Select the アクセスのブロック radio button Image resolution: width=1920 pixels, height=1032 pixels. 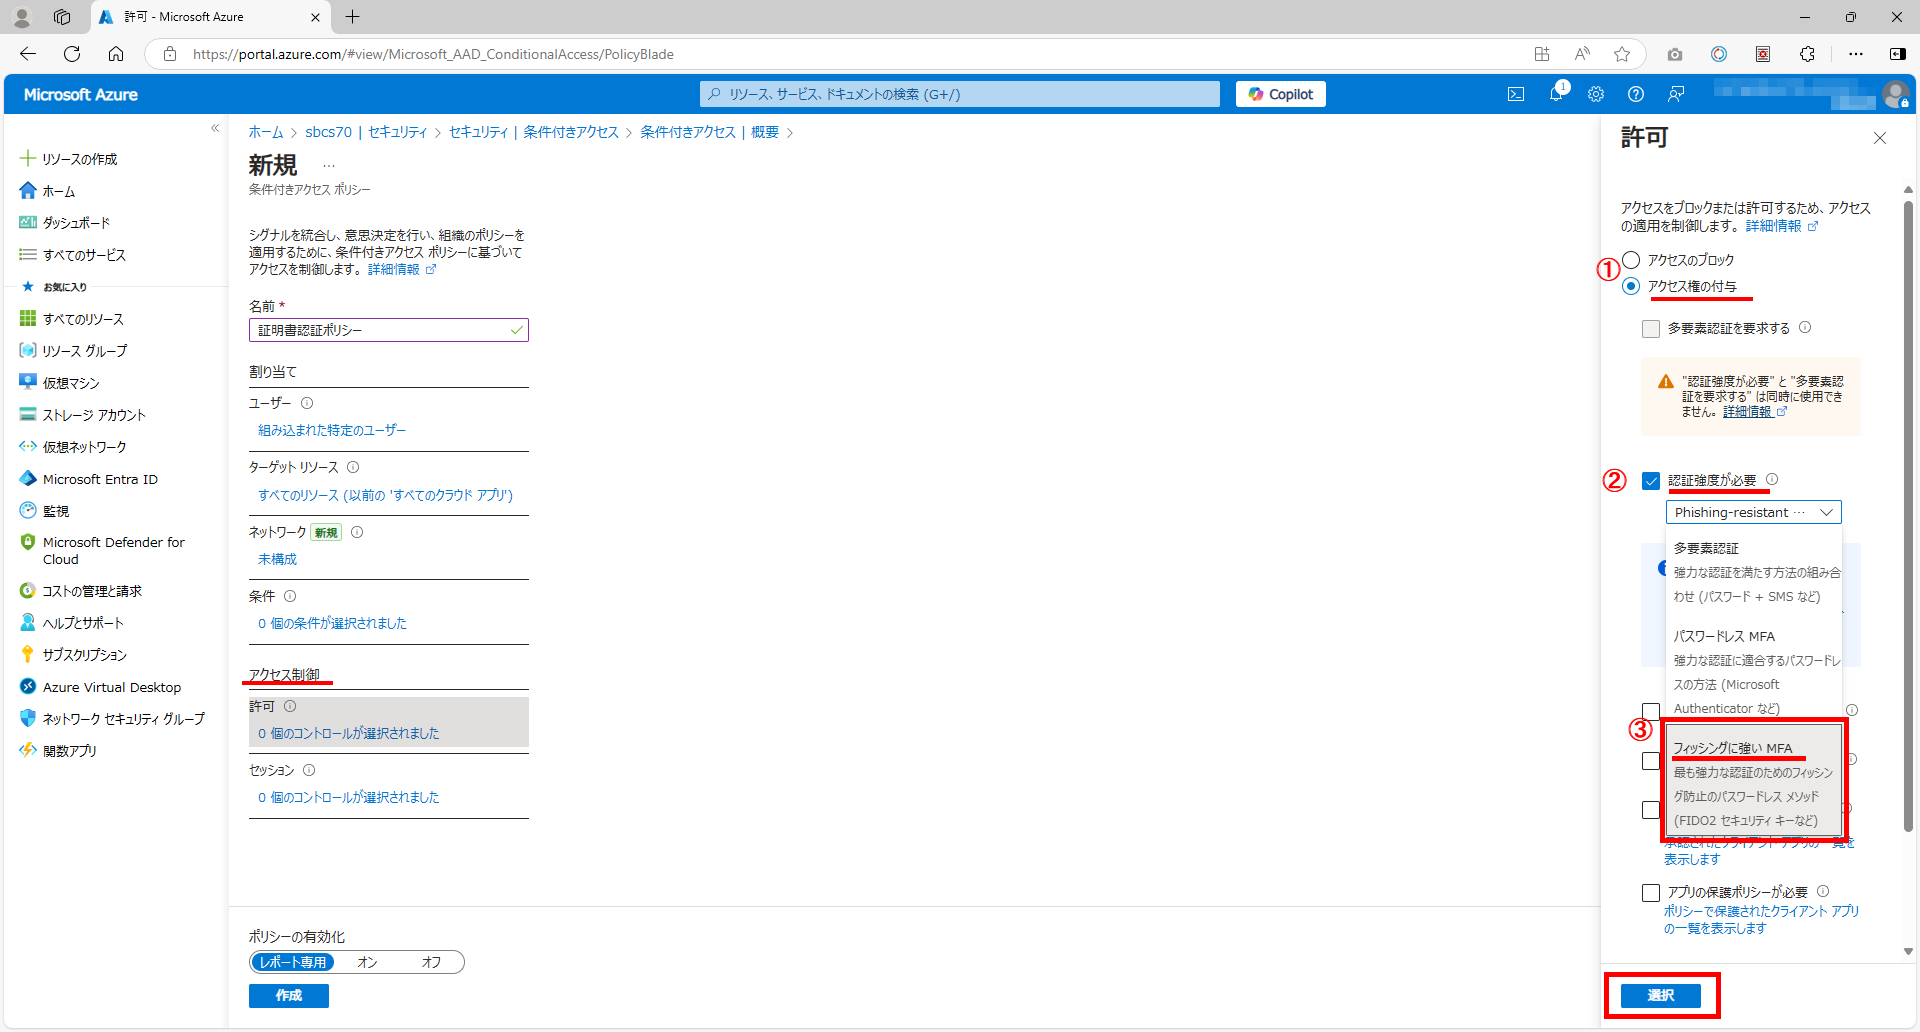[1631, 260]
